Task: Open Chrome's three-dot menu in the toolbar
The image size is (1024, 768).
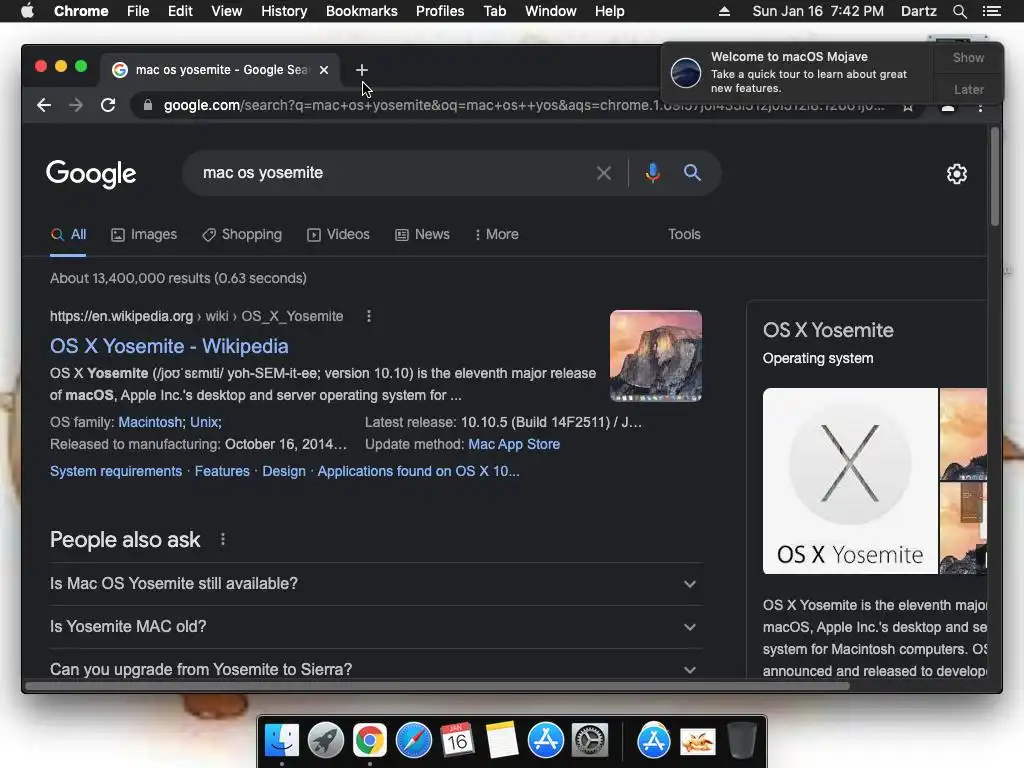Action: 980,108
